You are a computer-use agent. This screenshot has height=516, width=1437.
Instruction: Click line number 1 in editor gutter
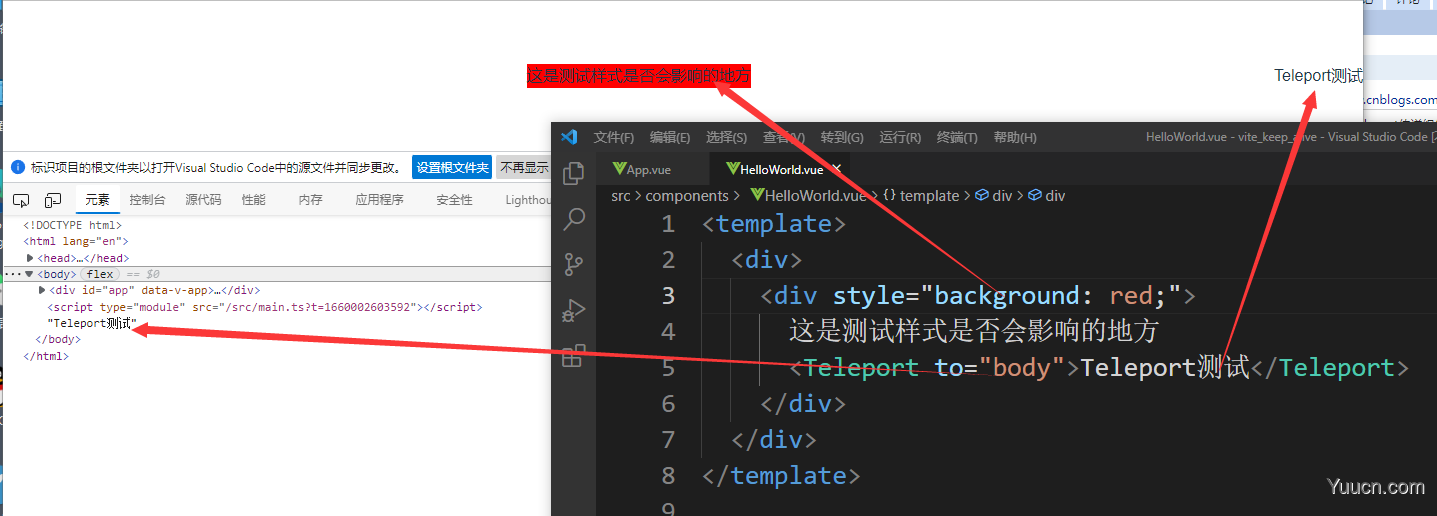tap(668, 224)
